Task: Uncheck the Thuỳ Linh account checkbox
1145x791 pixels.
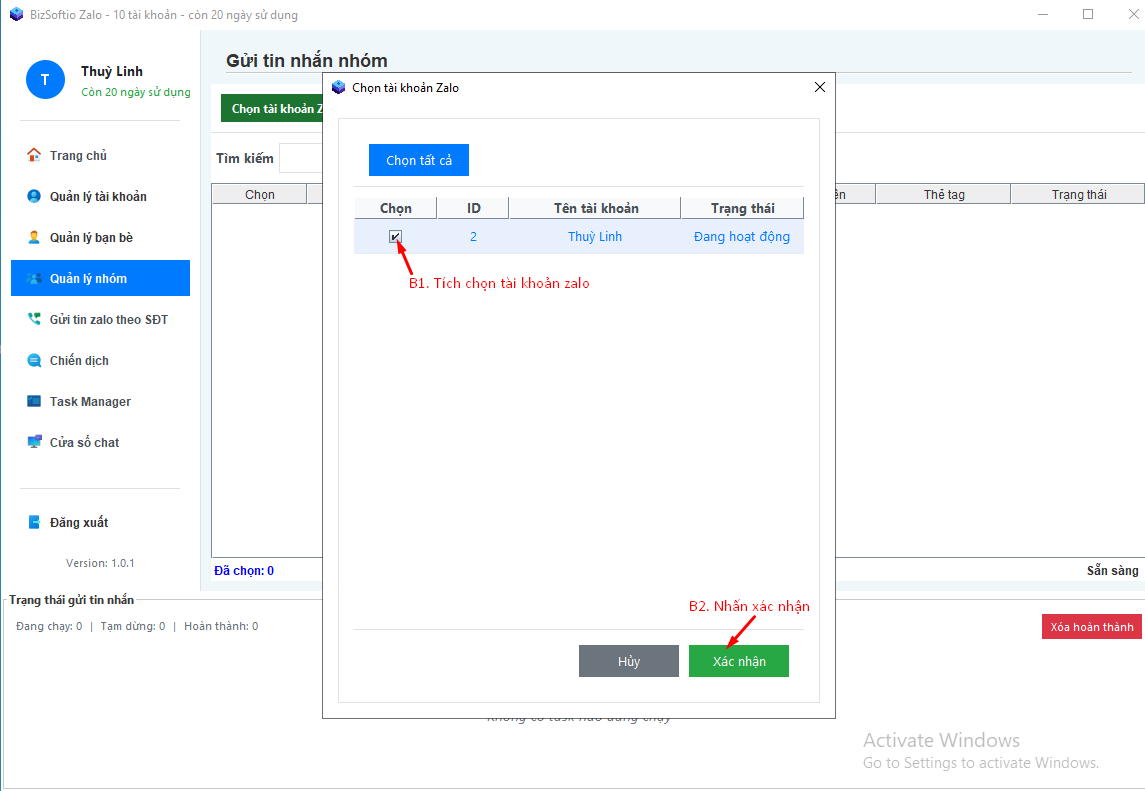Action: [x=396, y=237]
